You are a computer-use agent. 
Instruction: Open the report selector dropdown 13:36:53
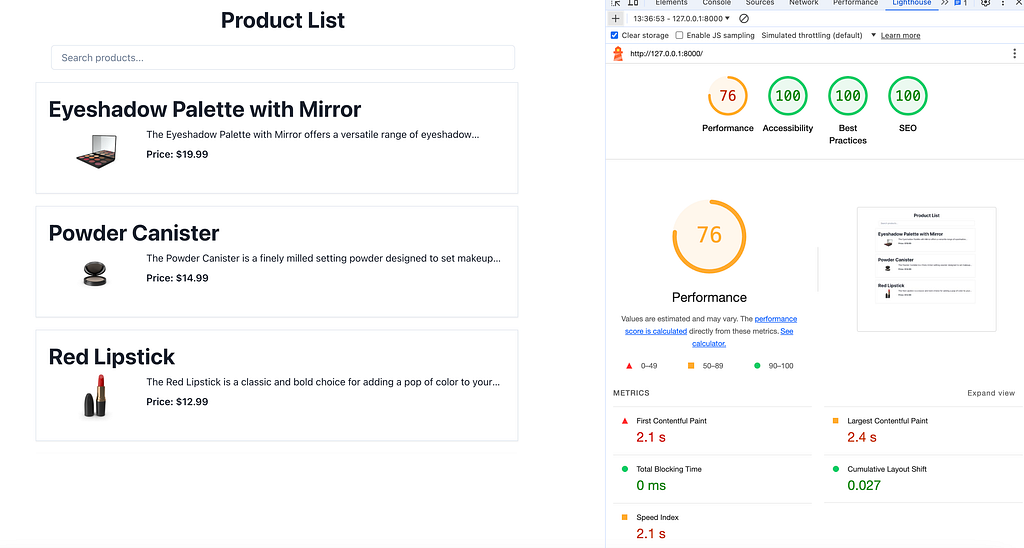point(681,18)
